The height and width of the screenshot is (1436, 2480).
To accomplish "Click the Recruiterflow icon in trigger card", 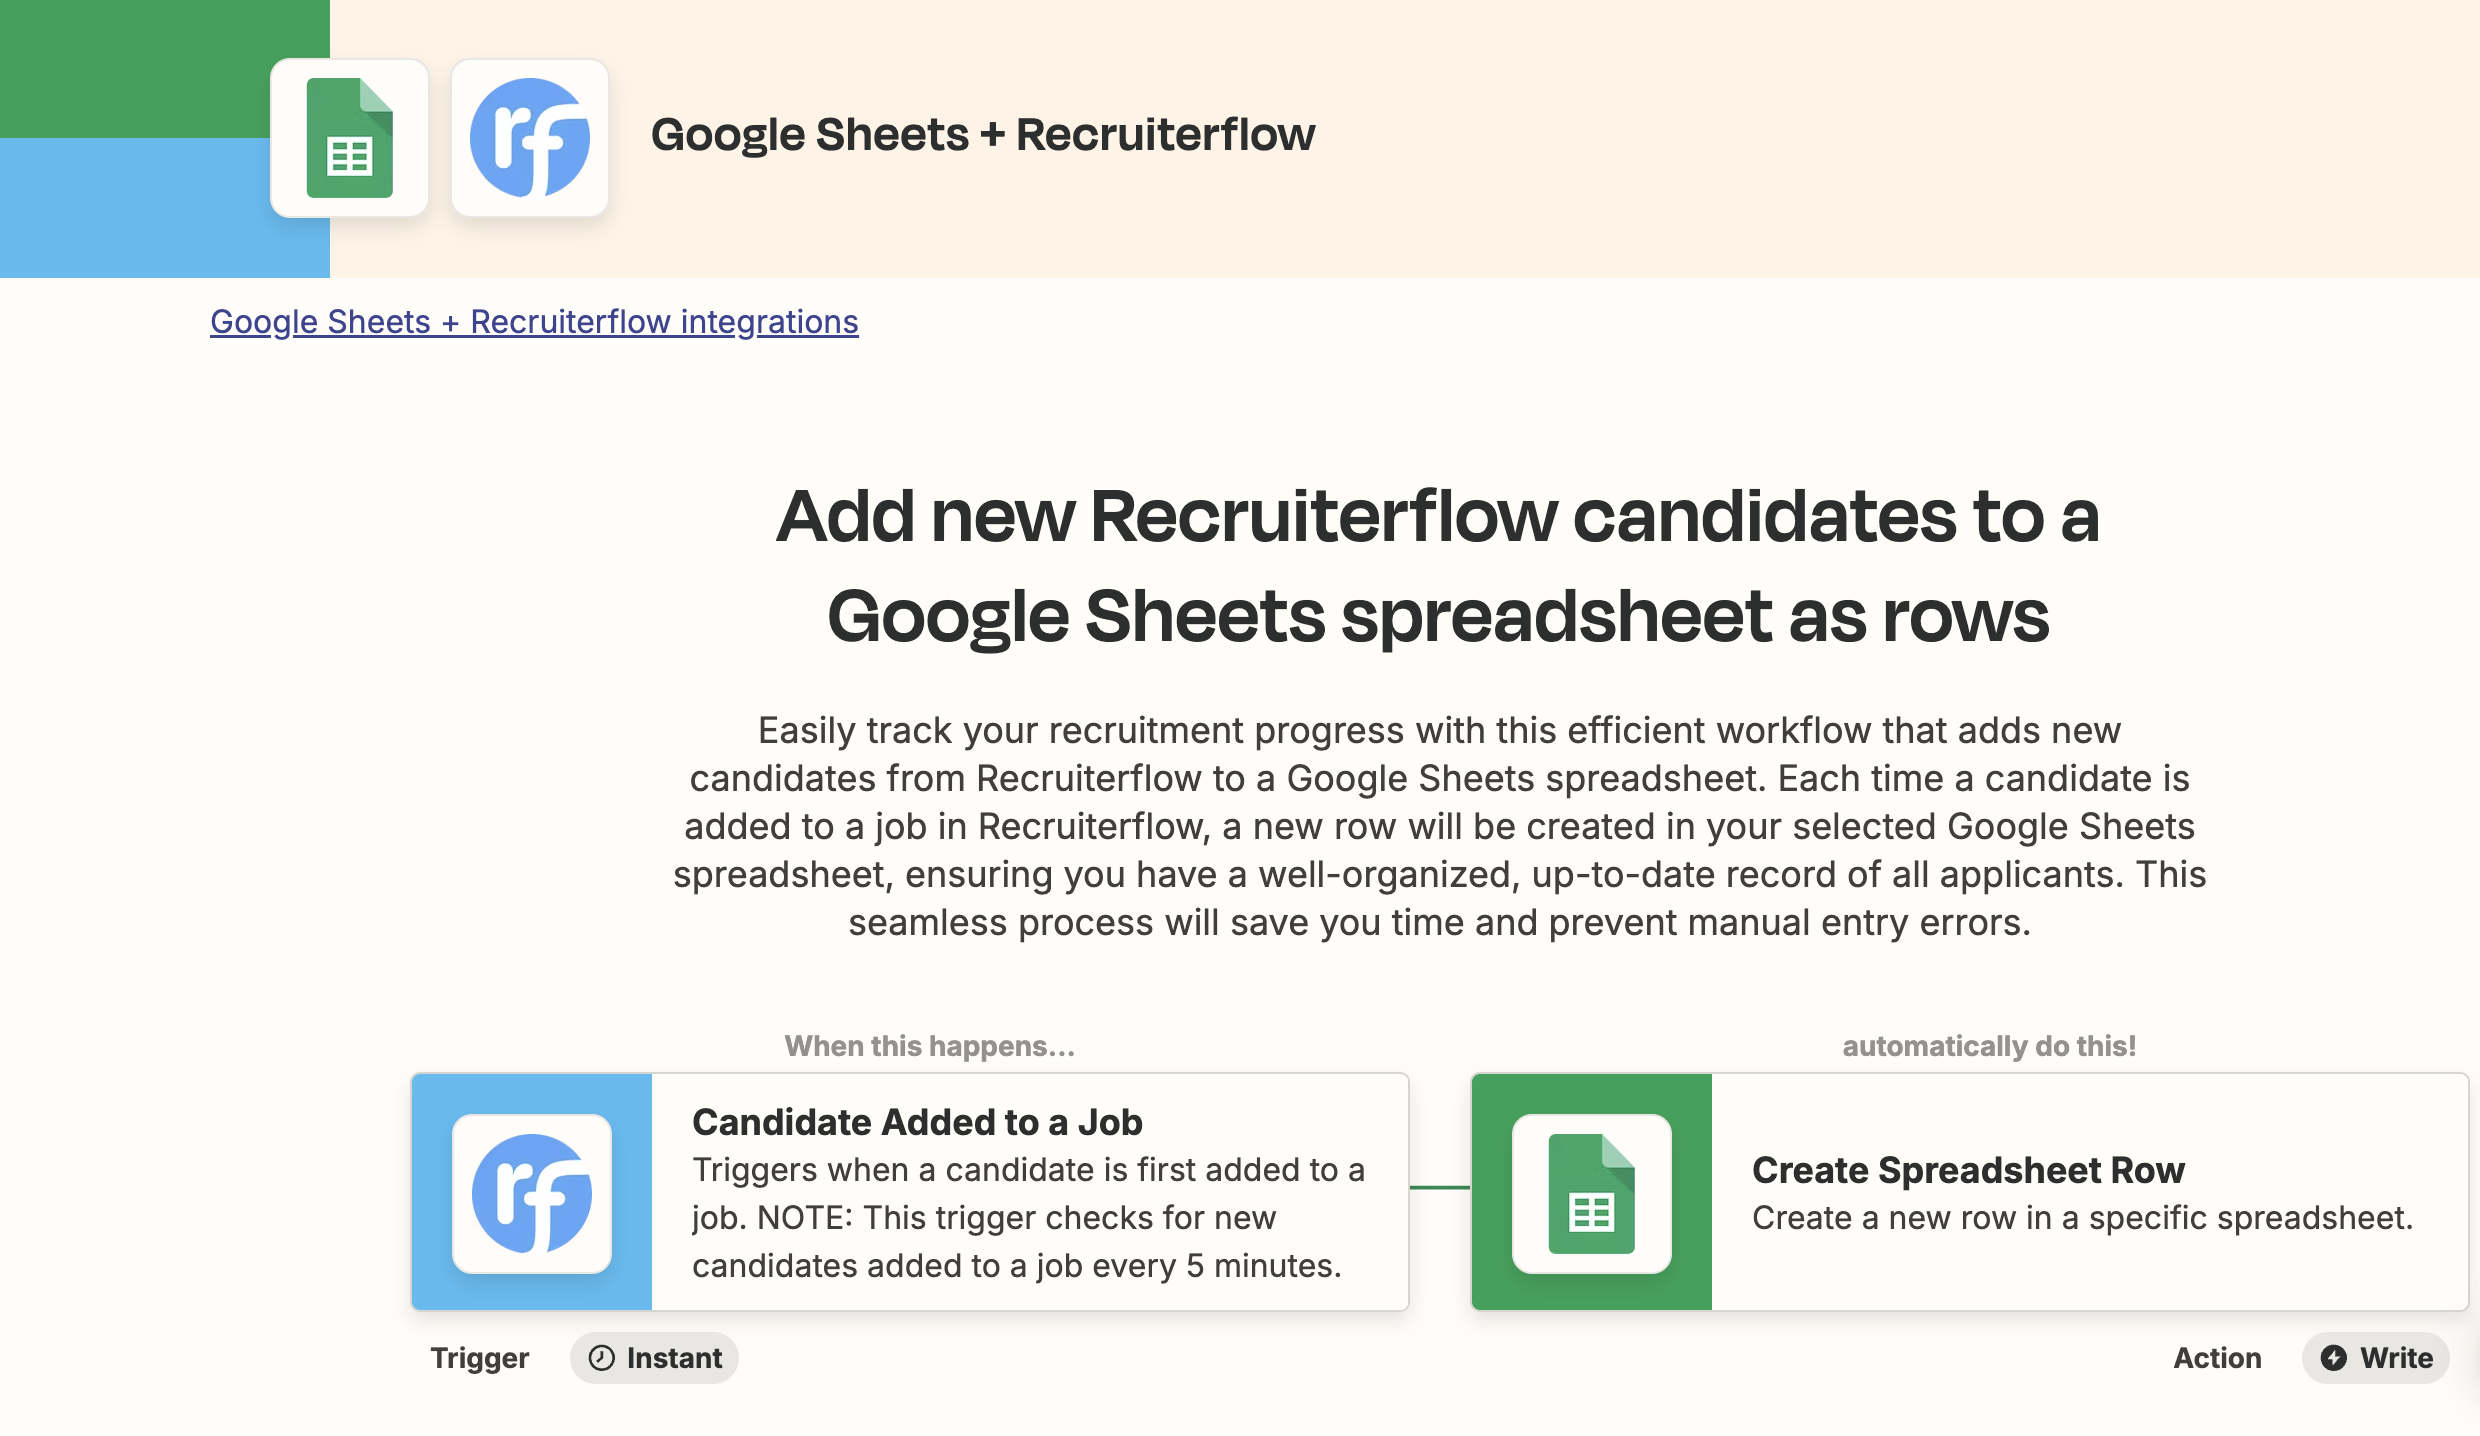I will pos(532,1193).
